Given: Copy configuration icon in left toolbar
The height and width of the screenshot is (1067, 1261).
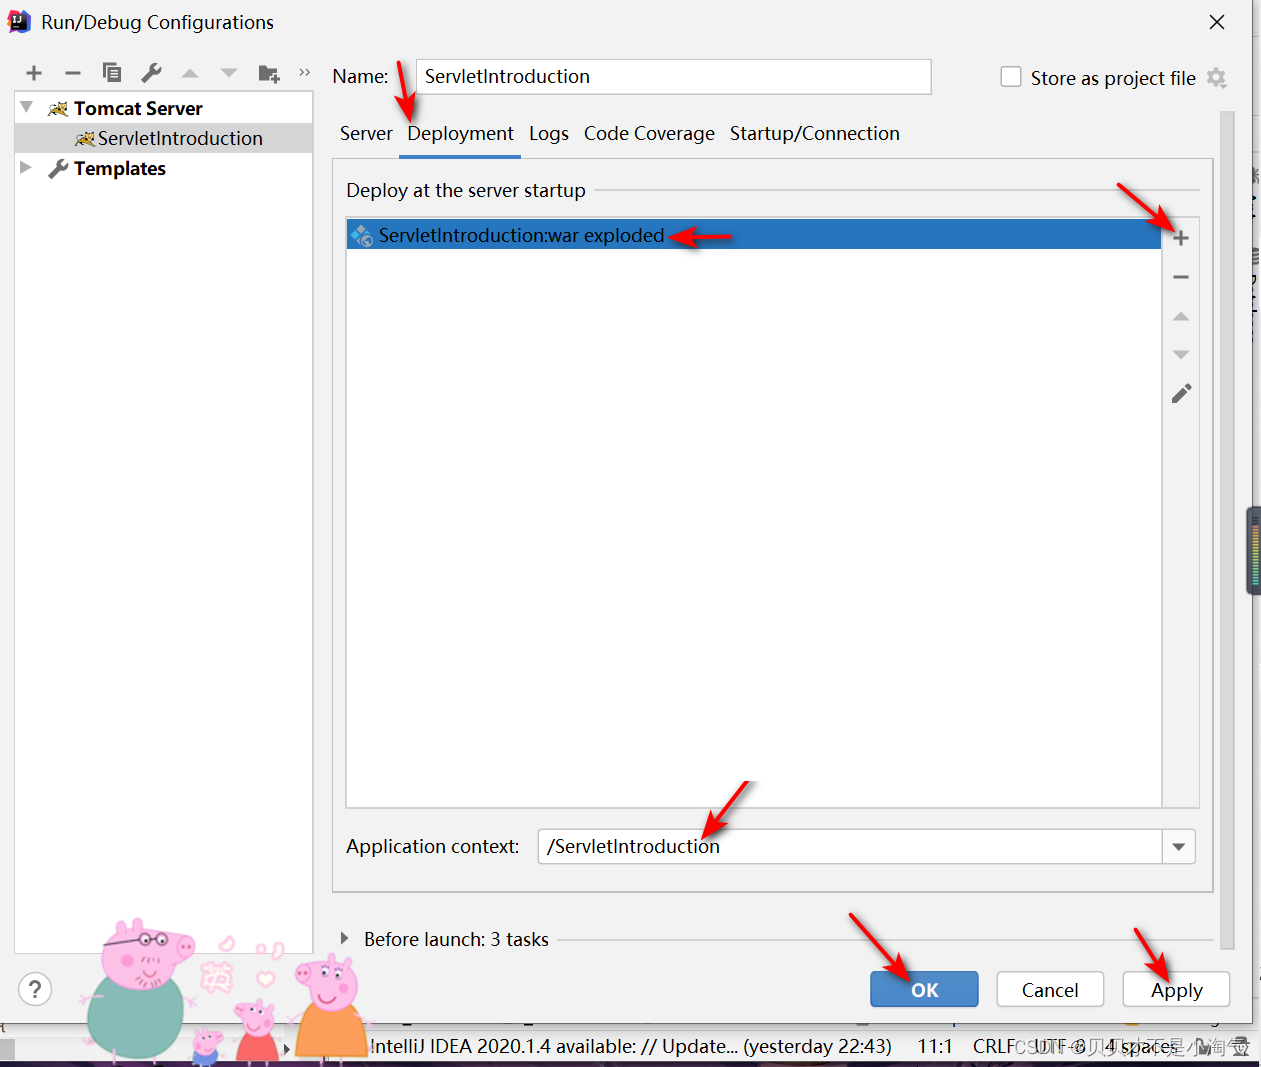Looking at the screenshot, I should [x=112, y=73].
